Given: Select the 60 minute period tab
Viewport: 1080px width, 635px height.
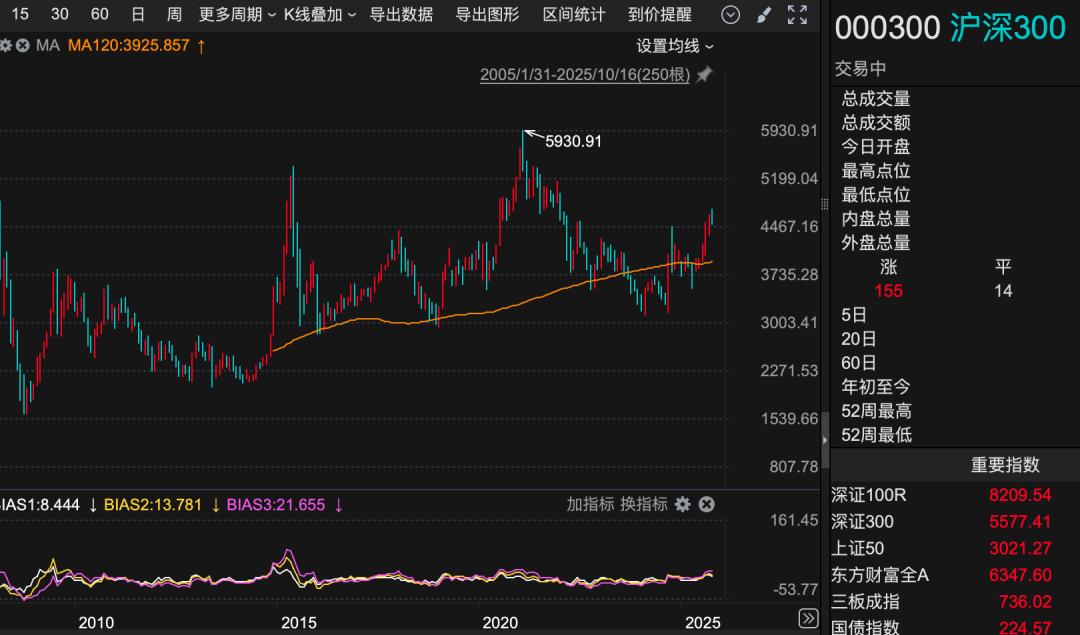Looking at the screenshot, I should (100, 14).
